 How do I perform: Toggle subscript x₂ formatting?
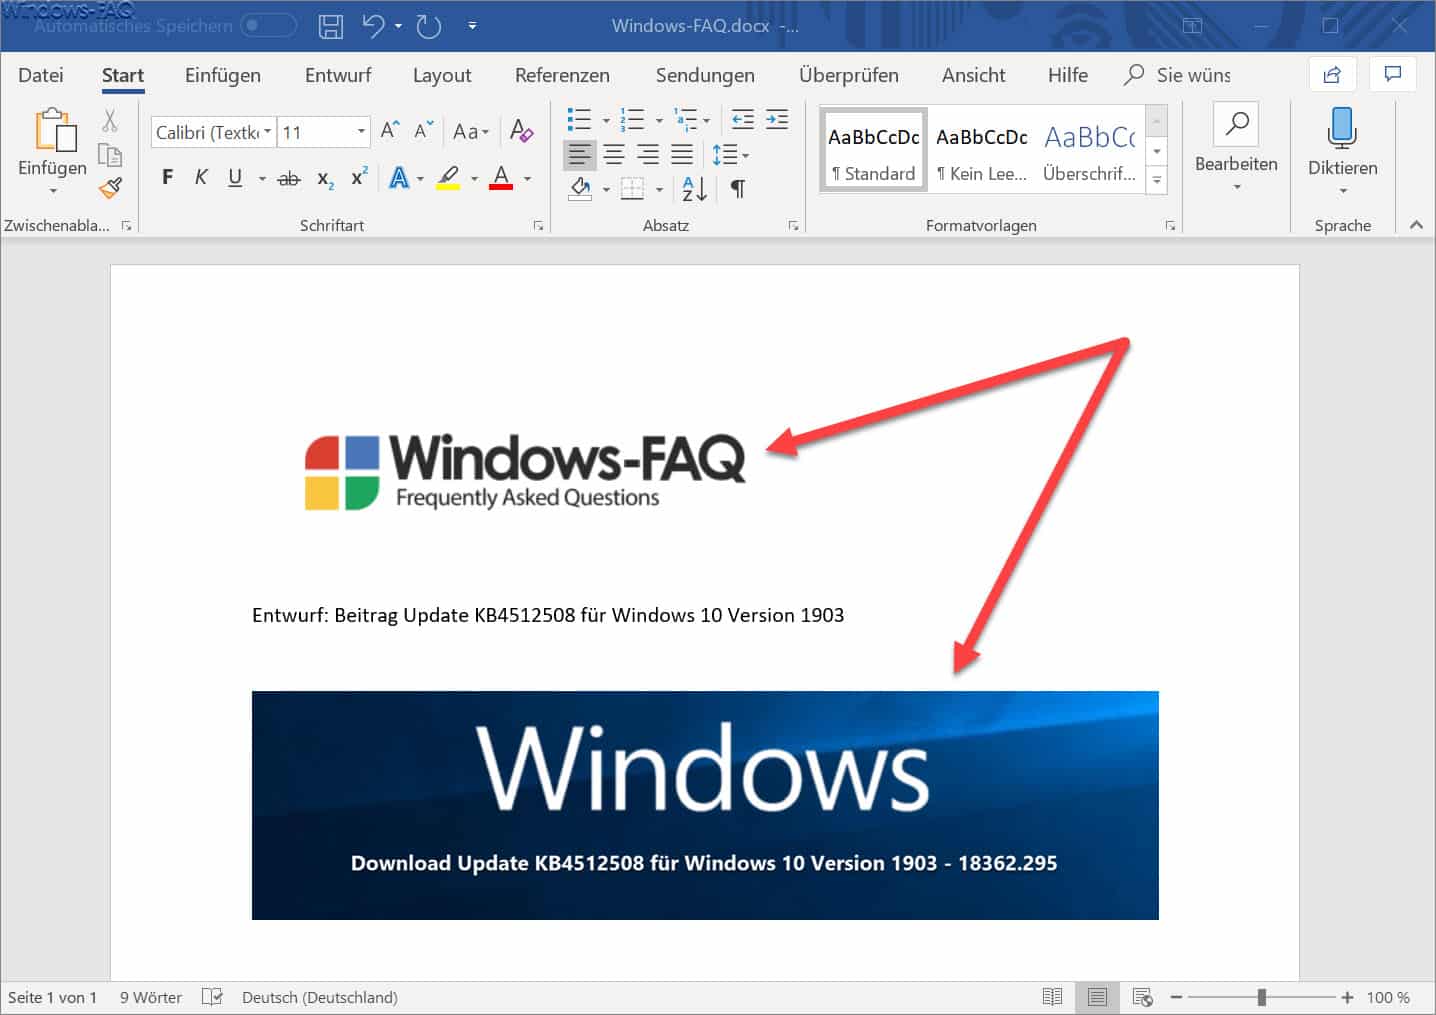point(325,178)
